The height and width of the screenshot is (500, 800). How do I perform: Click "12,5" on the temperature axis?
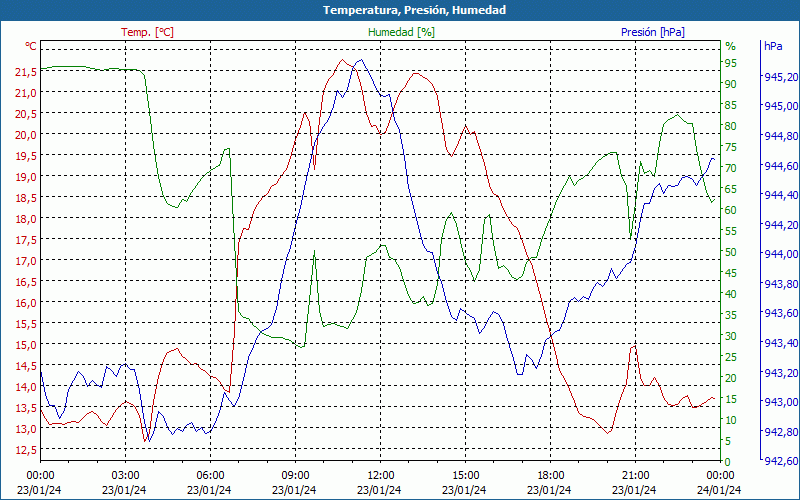pyautogui.click(x=26, y=449)
